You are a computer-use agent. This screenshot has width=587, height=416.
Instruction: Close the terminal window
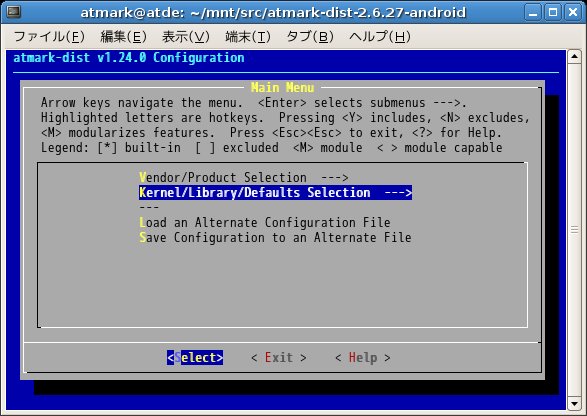(x=573, y=12)
